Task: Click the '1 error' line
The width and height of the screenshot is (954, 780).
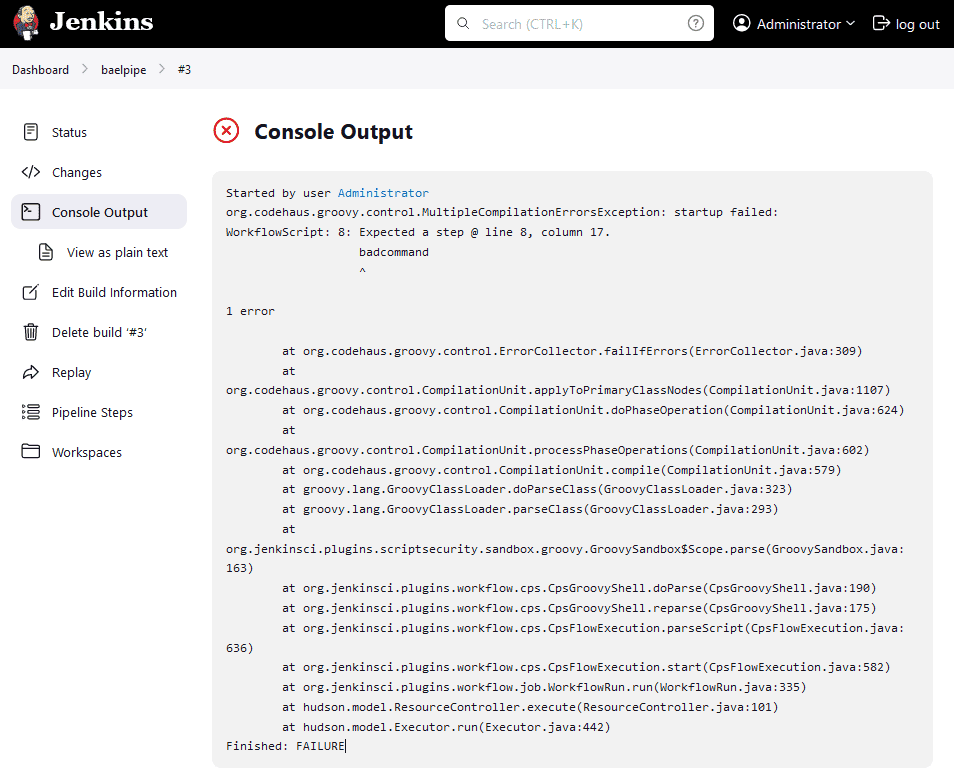Action: click(x=250, y=311)
